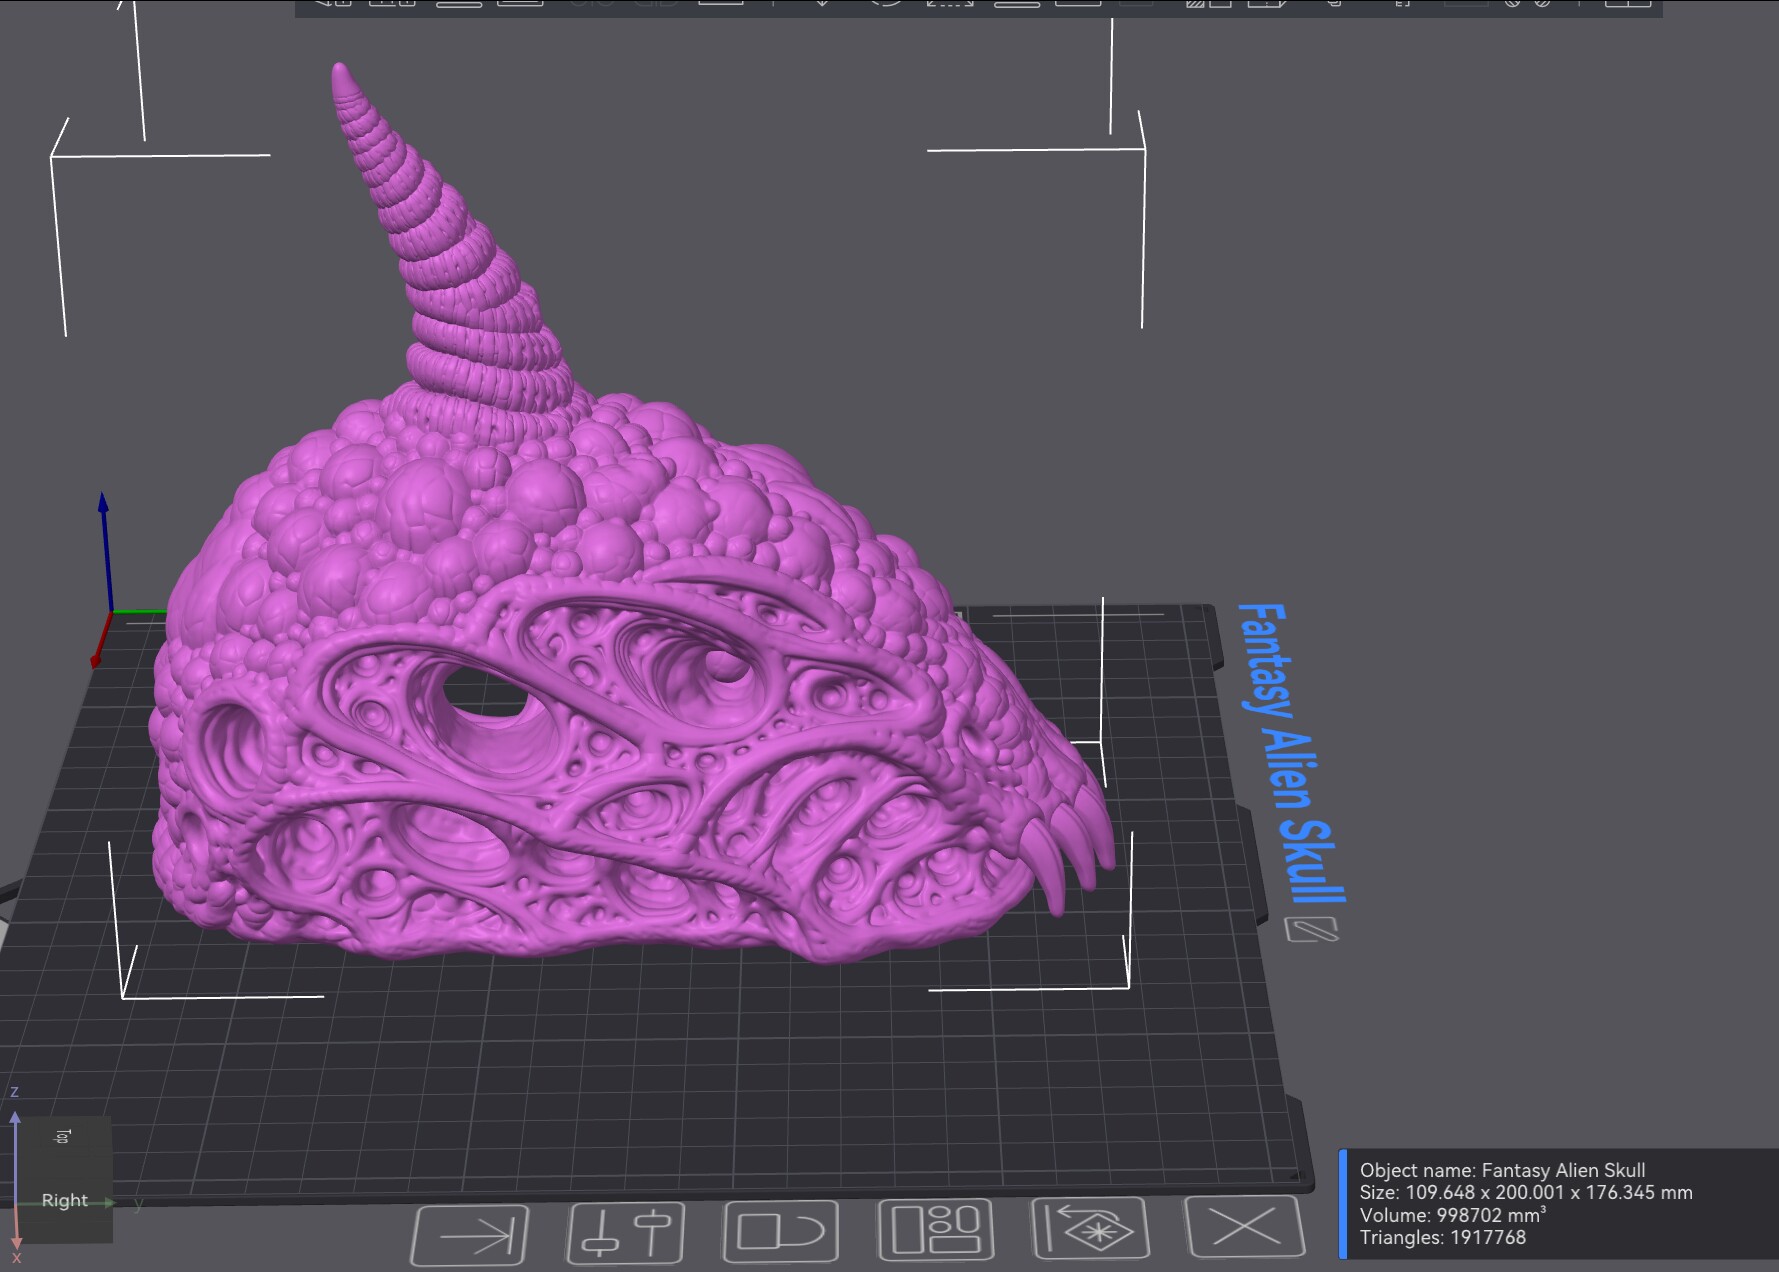Image resolution: width=1779 pixels, height=1272 pixels.
Task: Click the 'Size: 109.648 x 200.001 x 176.345 mm' line
Action: (1526, 1192)
